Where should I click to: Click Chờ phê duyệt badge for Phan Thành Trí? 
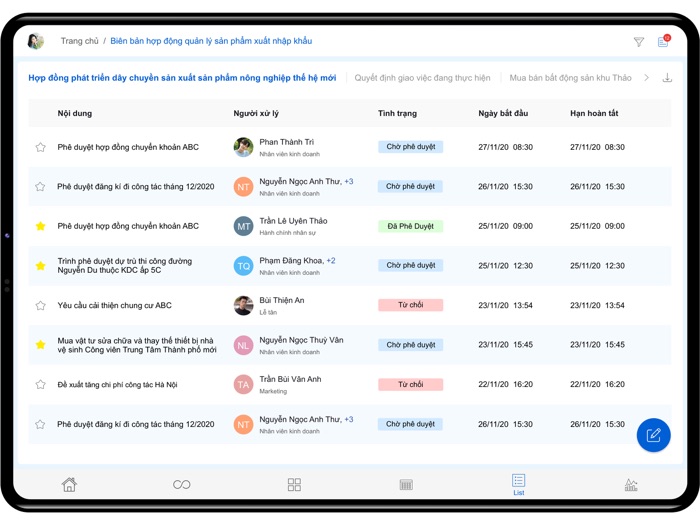[411, 147]
